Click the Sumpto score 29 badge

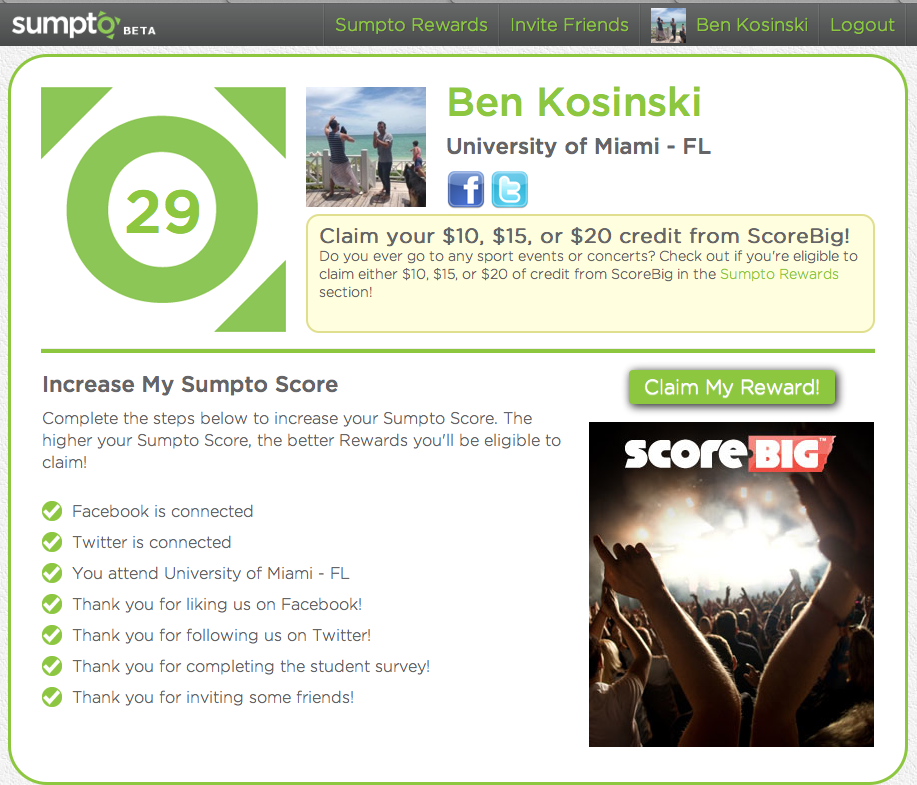[x=163, y=209]
